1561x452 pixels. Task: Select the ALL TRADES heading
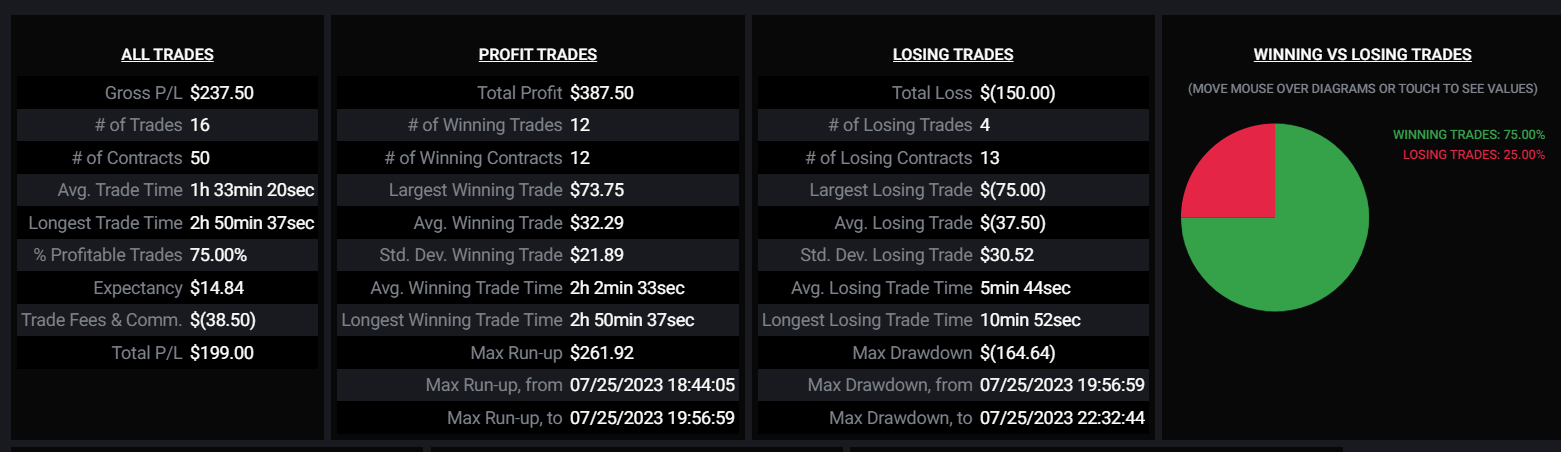[x=167, y=55]
